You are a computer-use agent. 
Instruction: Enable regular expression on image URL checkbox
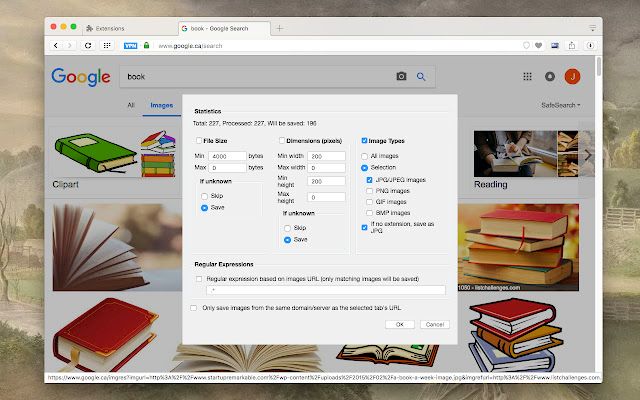coord(199,279)
